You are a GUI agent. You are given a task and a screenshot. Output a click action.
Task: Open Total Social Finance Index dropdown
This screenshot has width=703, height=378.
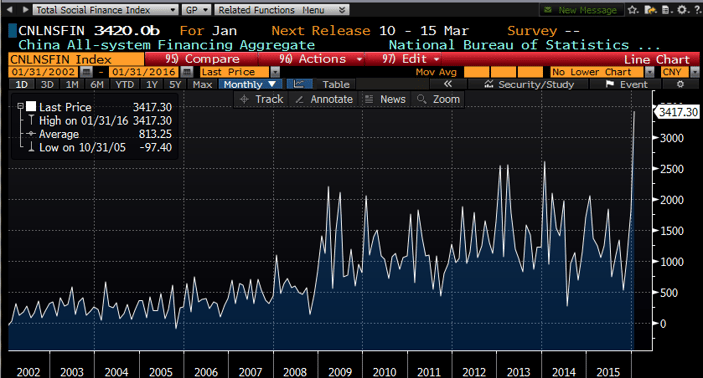tap(105, 10)
